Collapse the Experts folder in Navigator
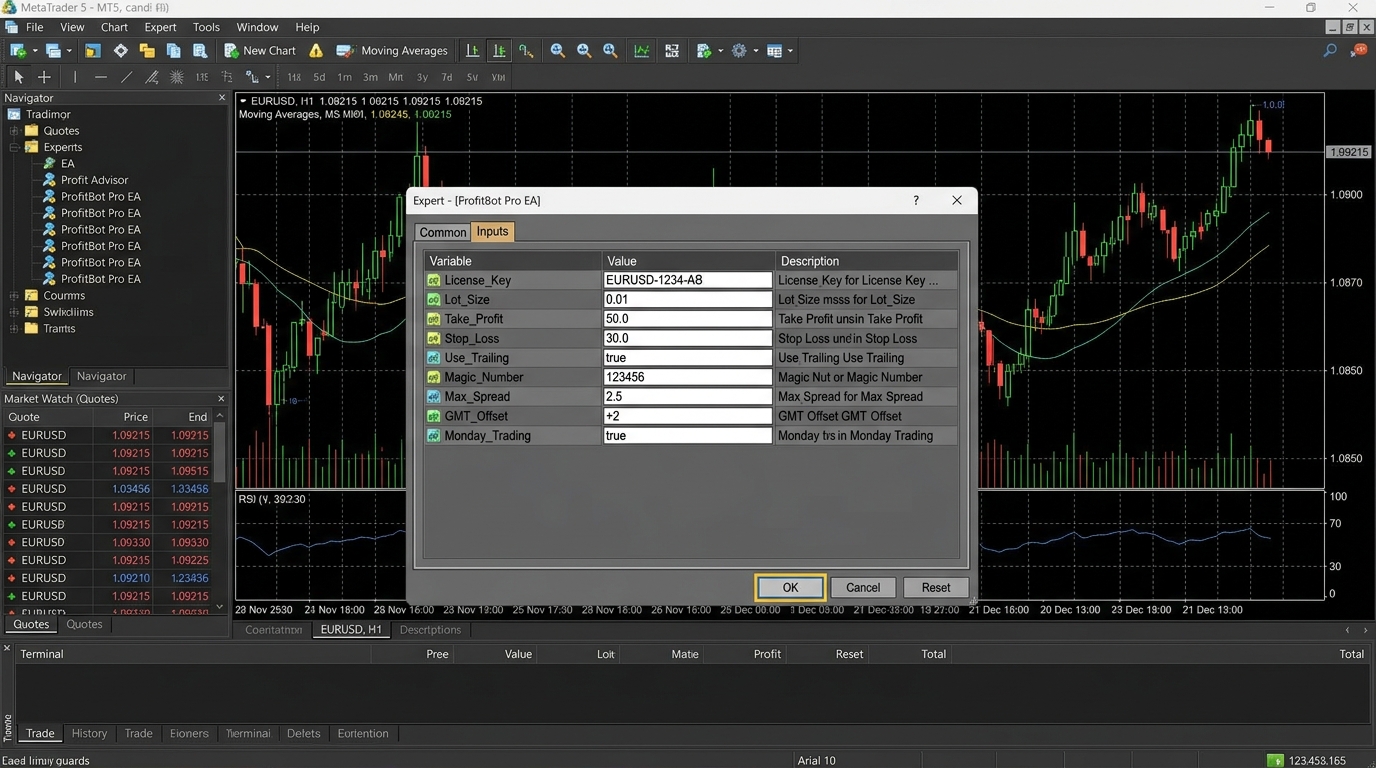Image resolution: width=1376 pixels, height=768 pixels. pyautogui.click(x=14, y=147)
